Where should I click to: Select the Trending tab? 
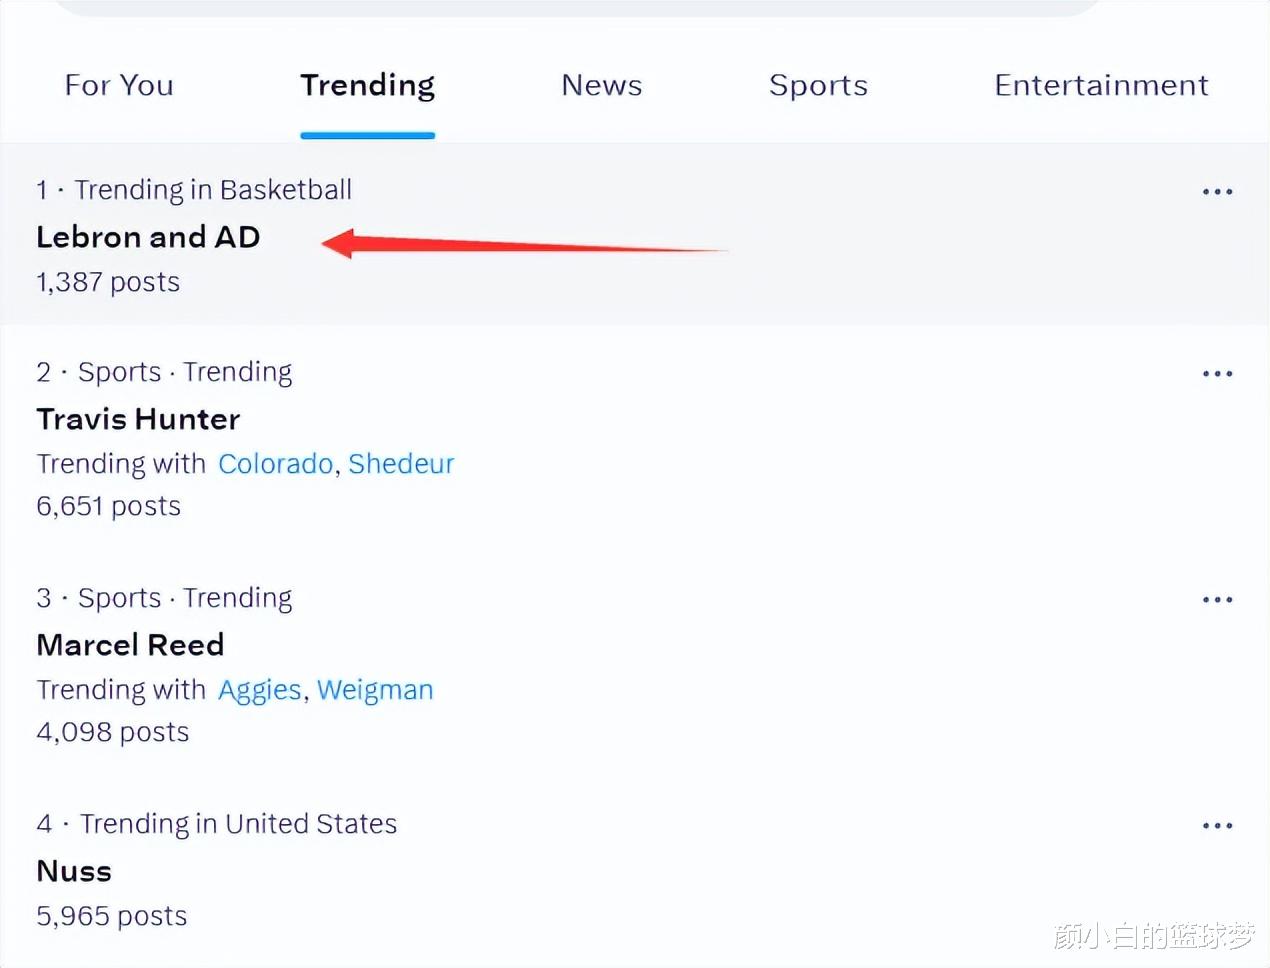tap(367, 85)
